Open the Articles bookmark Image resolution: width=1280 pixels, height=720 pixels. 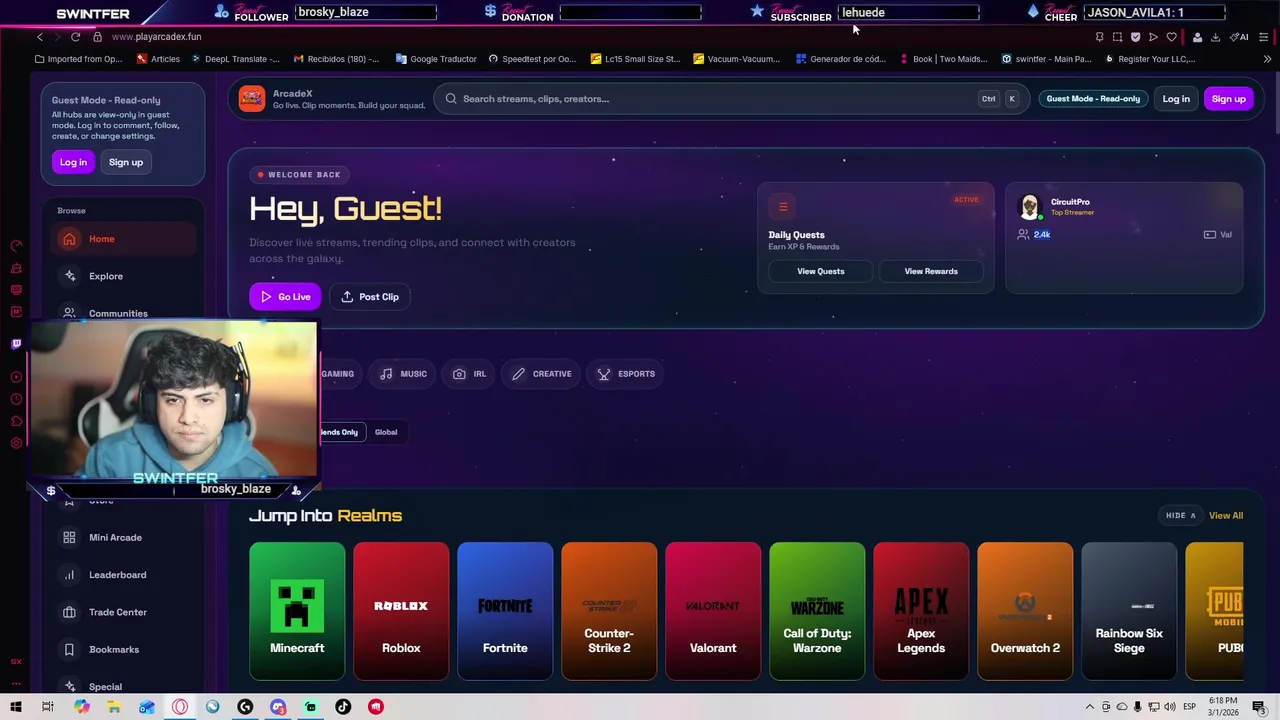[x=158, y=59]
